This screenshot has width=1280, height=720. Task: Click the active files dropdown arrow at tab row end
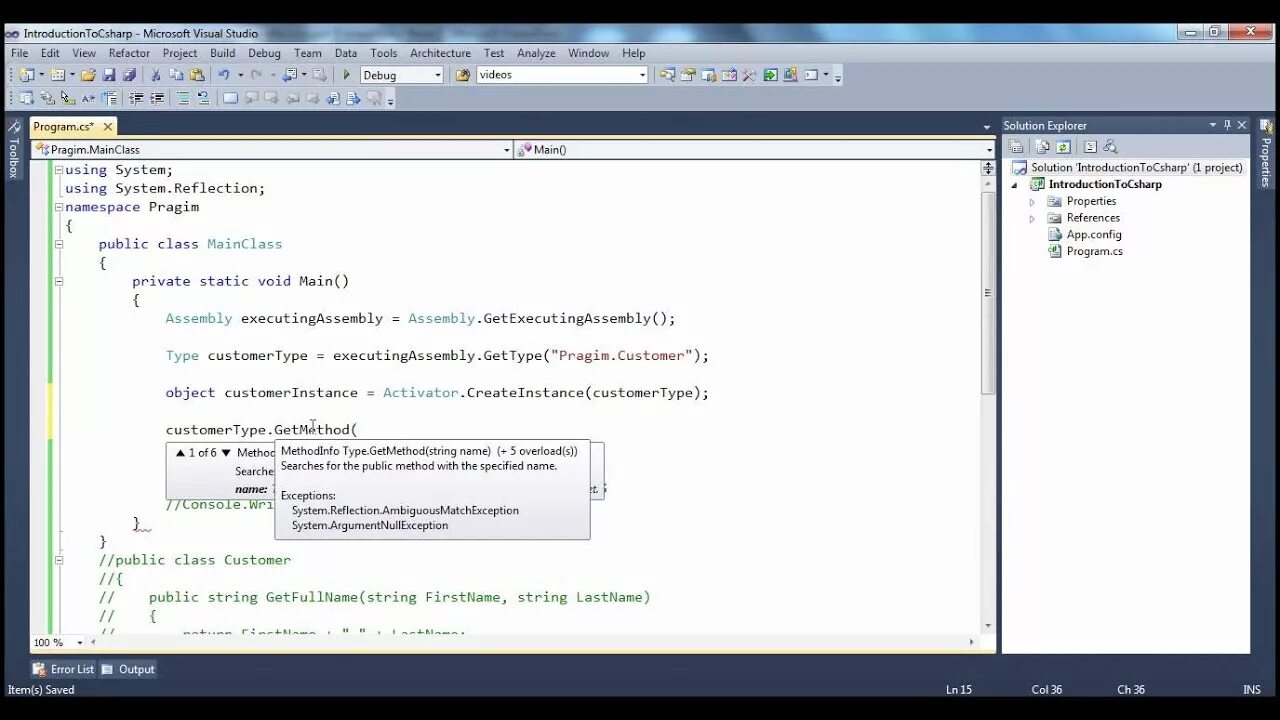987,127
